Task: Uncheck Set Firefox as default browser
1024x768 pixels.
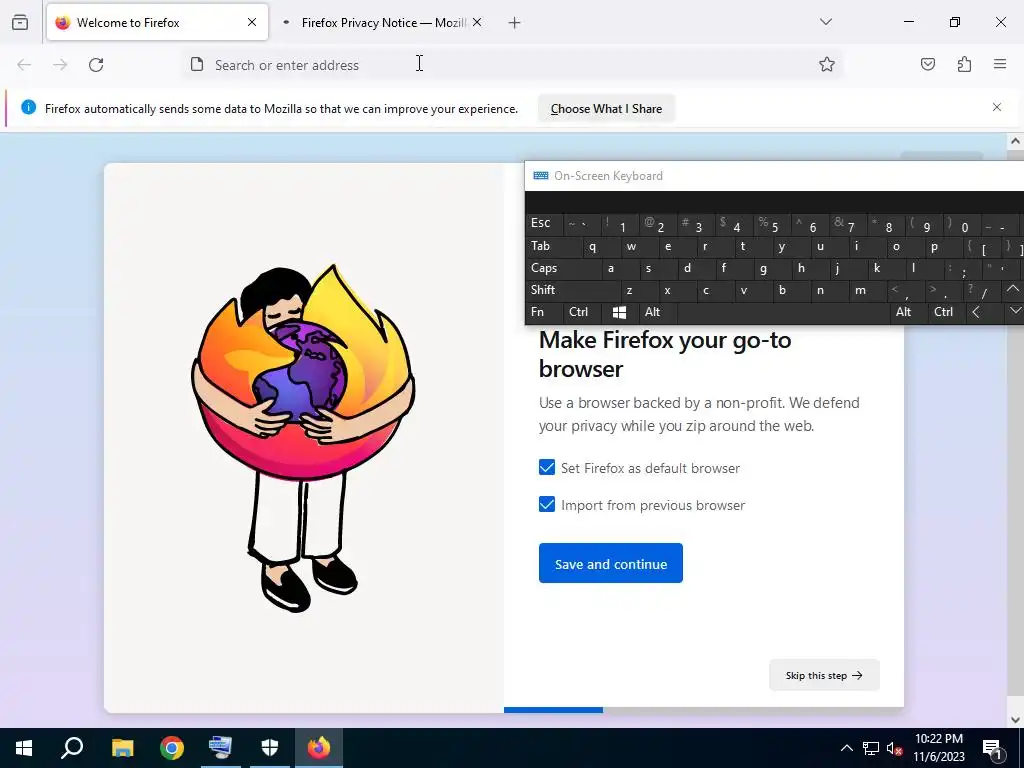Action: pos(547,468)
